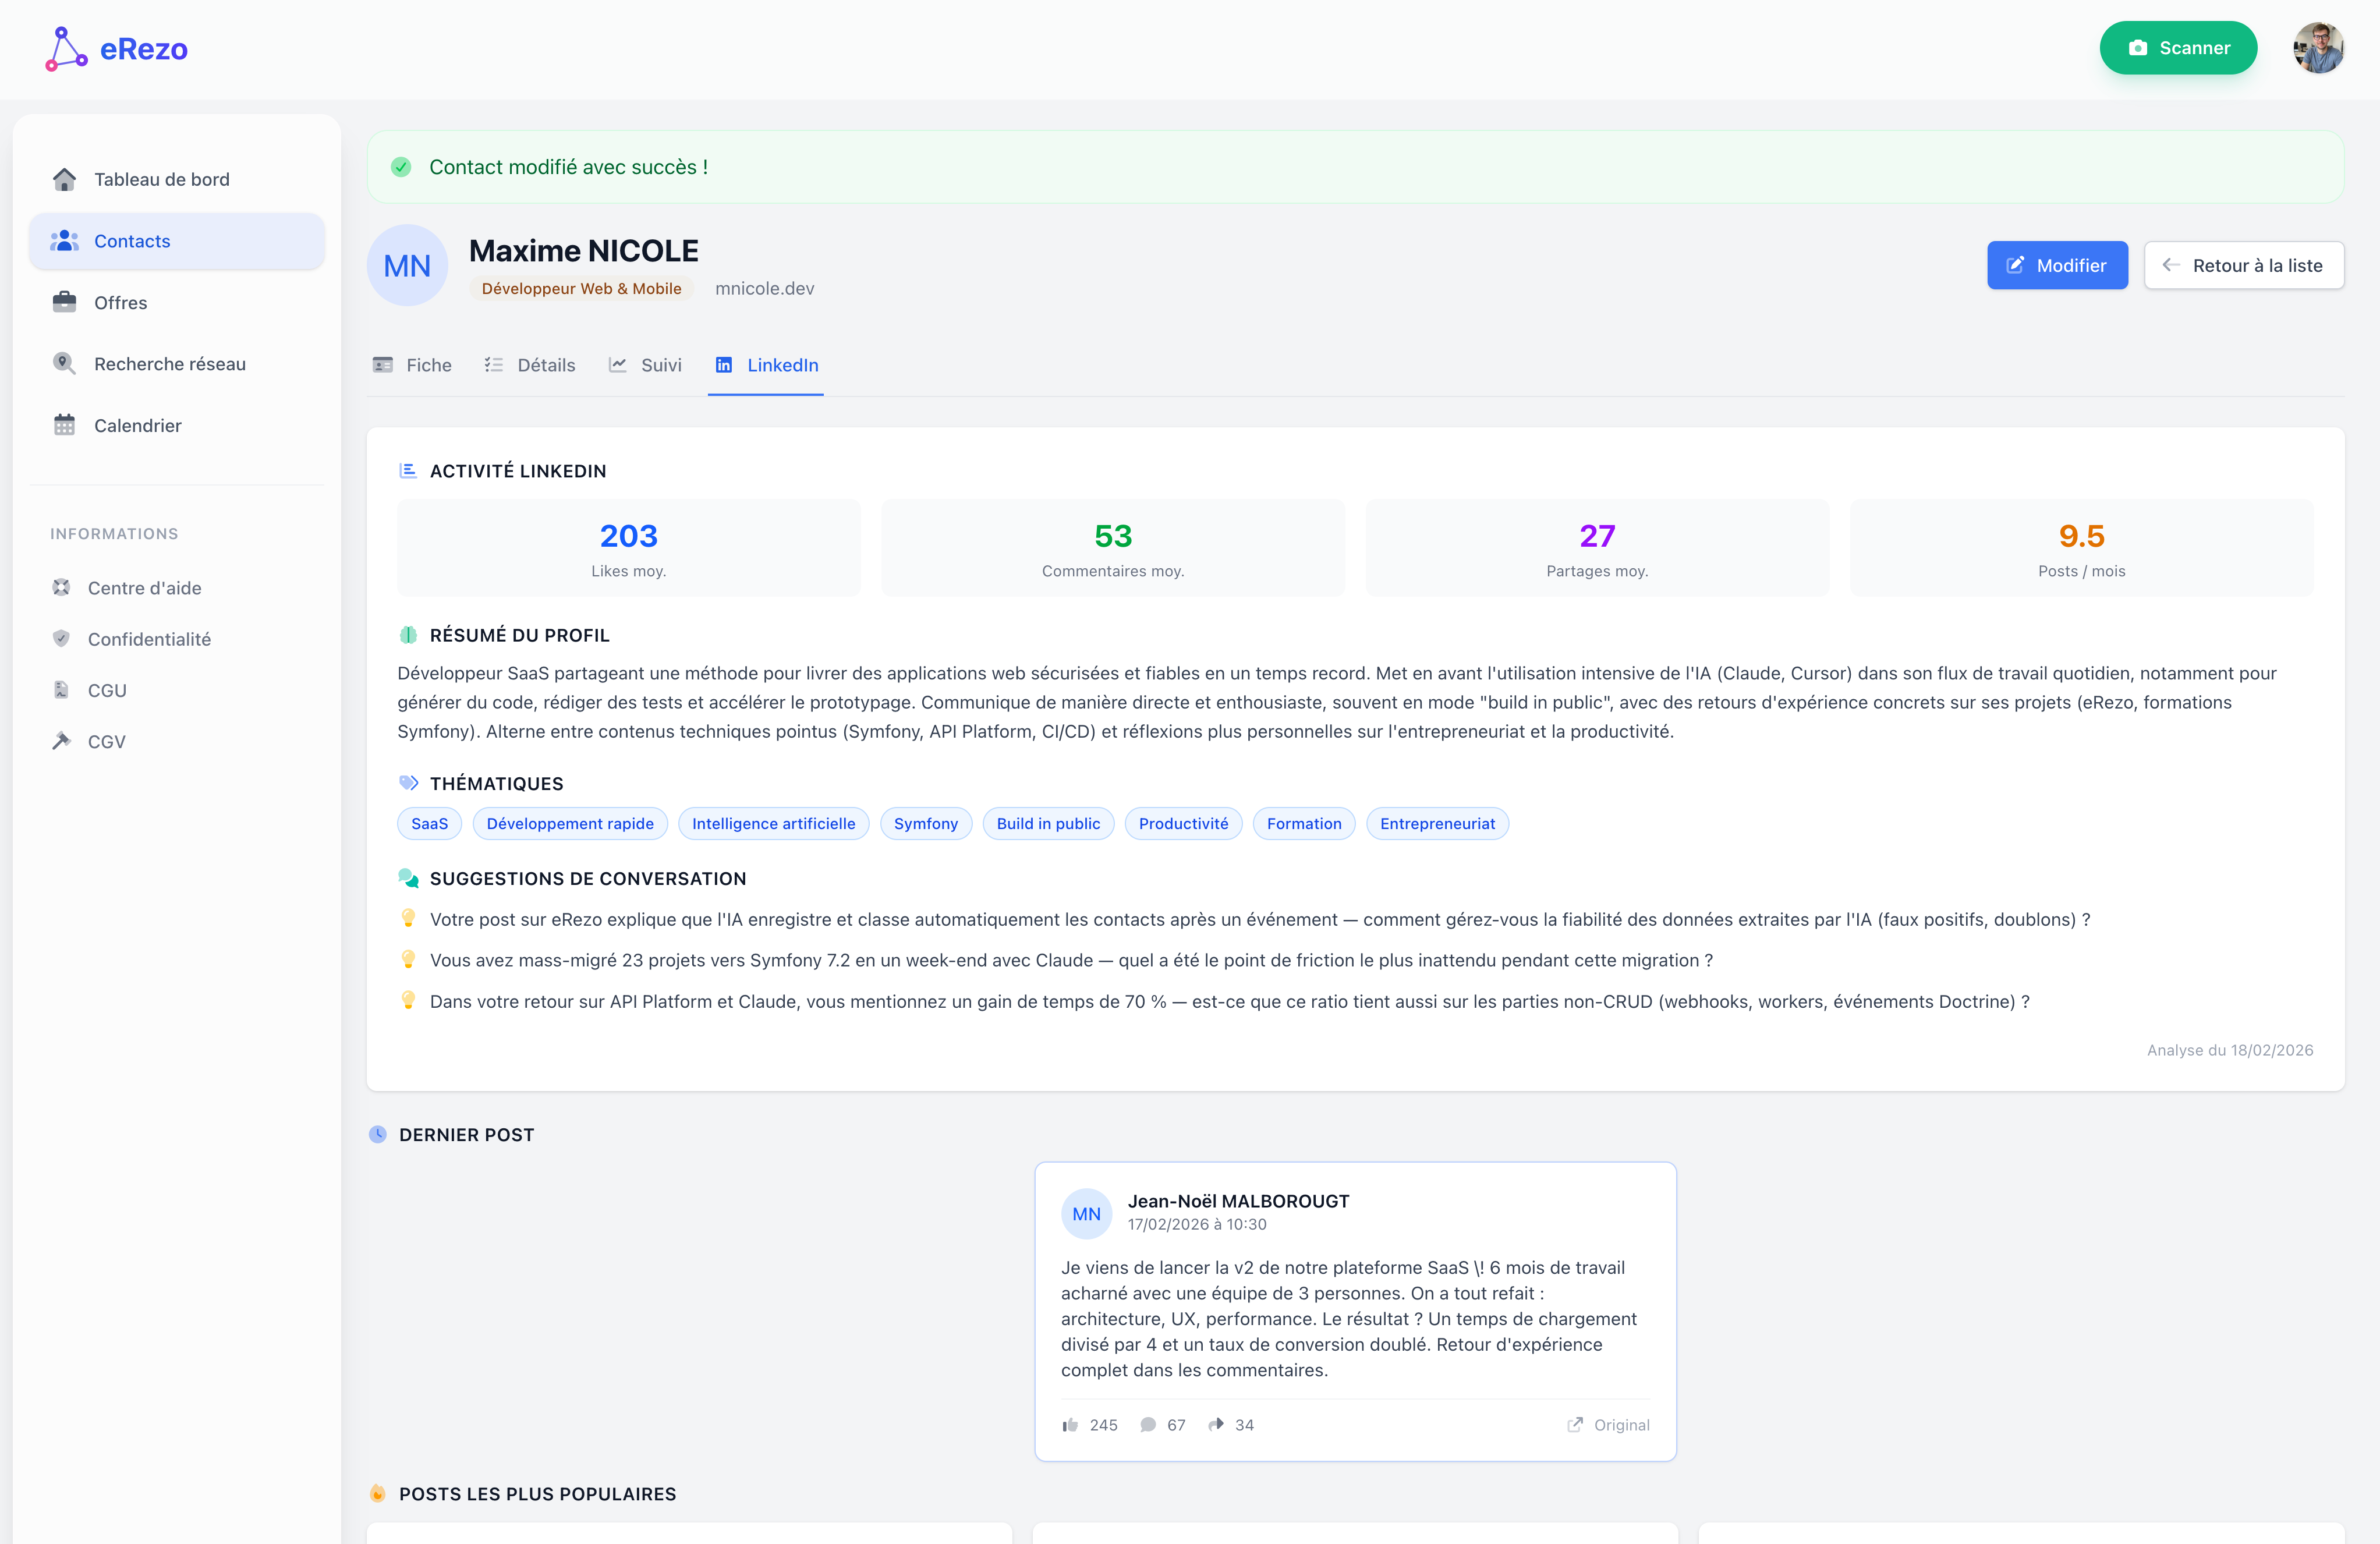The width and height of the screenshot is (2380, 1544).
Task: Open the Calendrier calendar icon
Action: pos(64,425)
